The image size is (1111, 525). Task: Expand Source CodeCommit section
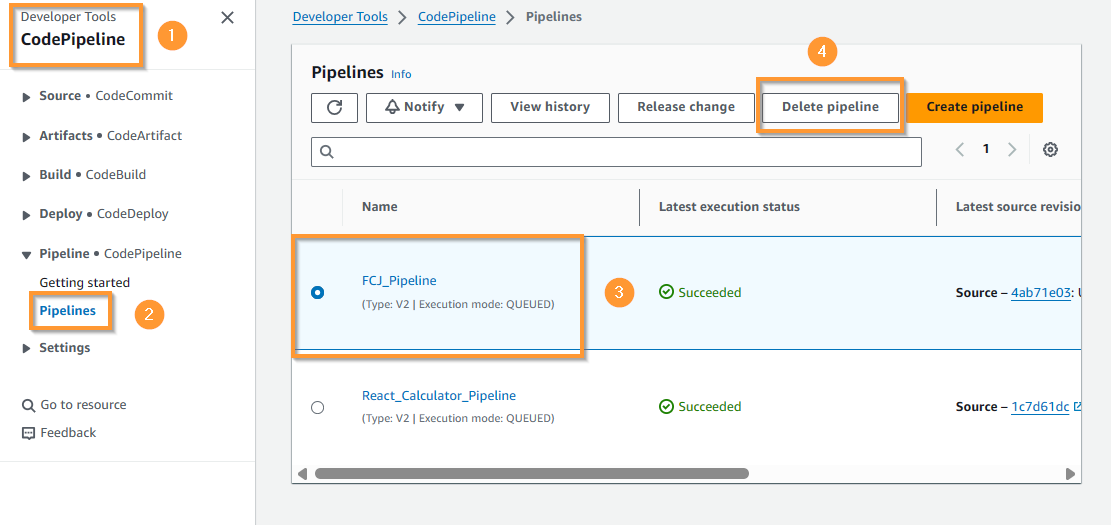pyautogui.click(x=27, y=96)
